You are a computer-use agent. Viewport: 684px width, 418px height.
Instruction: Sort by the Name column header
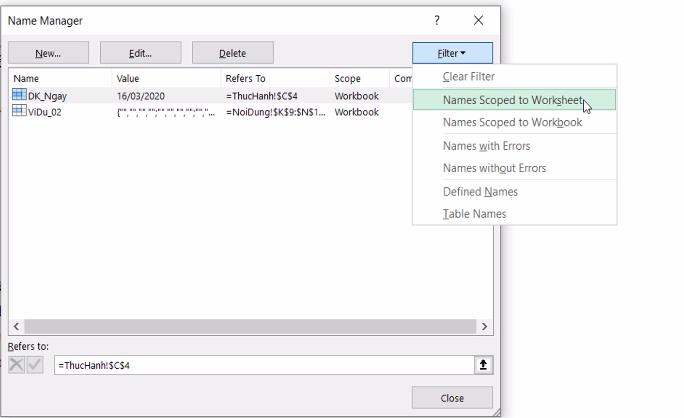pyautogui.click(x=26, y=79)
